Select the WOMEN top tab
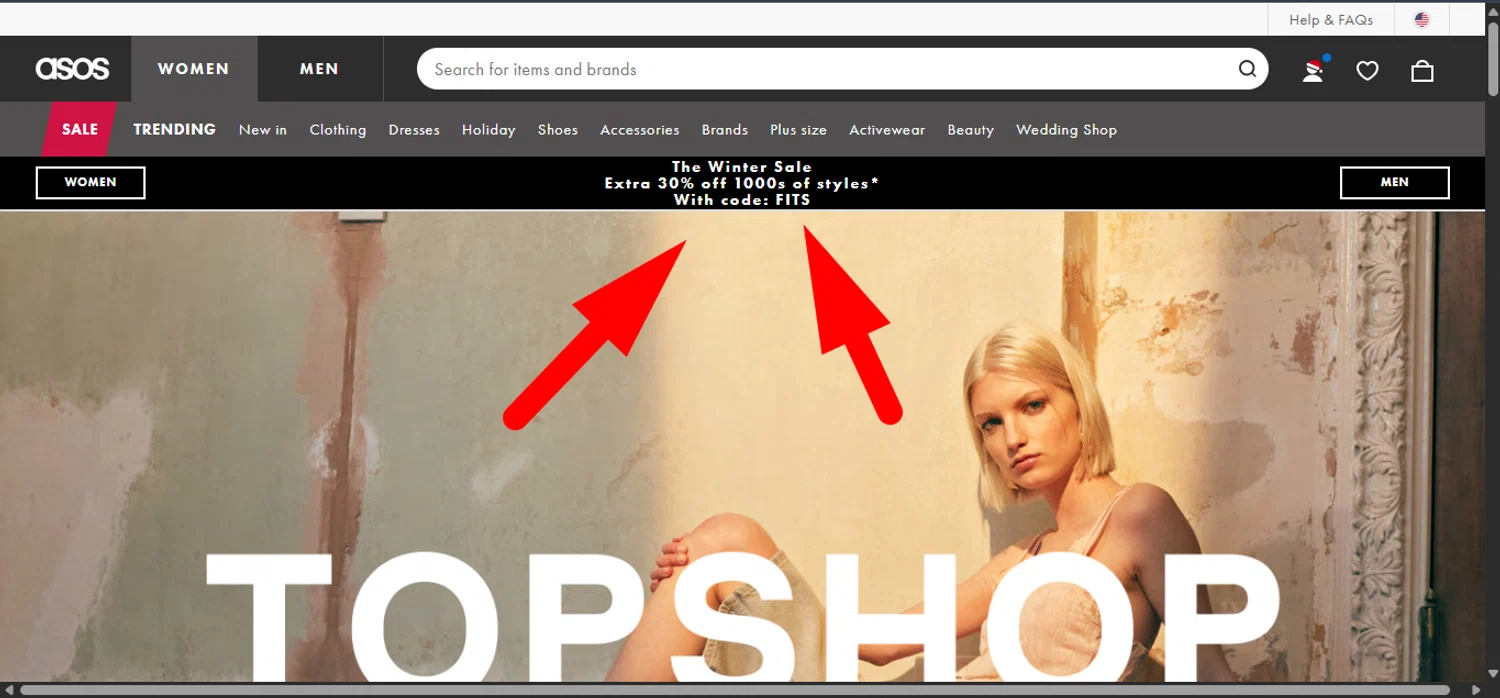Screen dimensions: 1500x698 click(194, 69)
